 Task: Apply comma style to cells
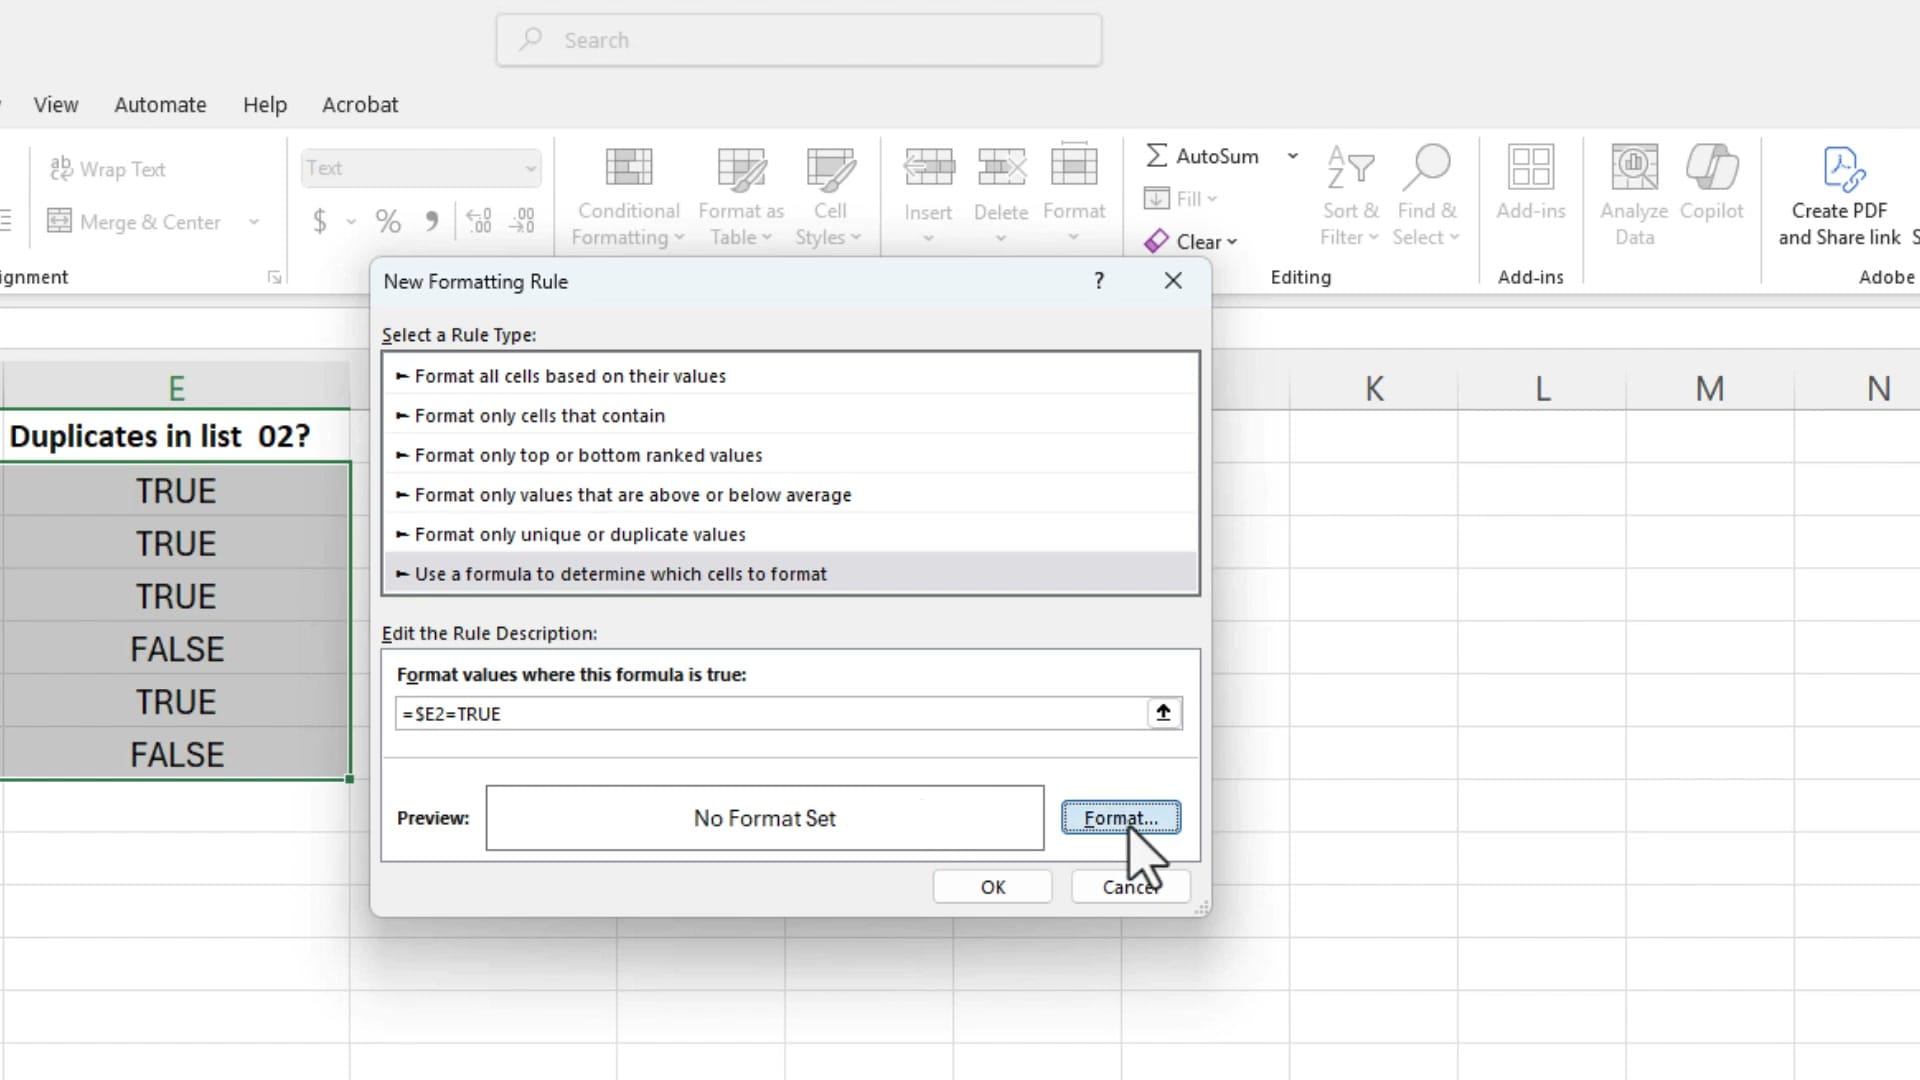(432, 221)
